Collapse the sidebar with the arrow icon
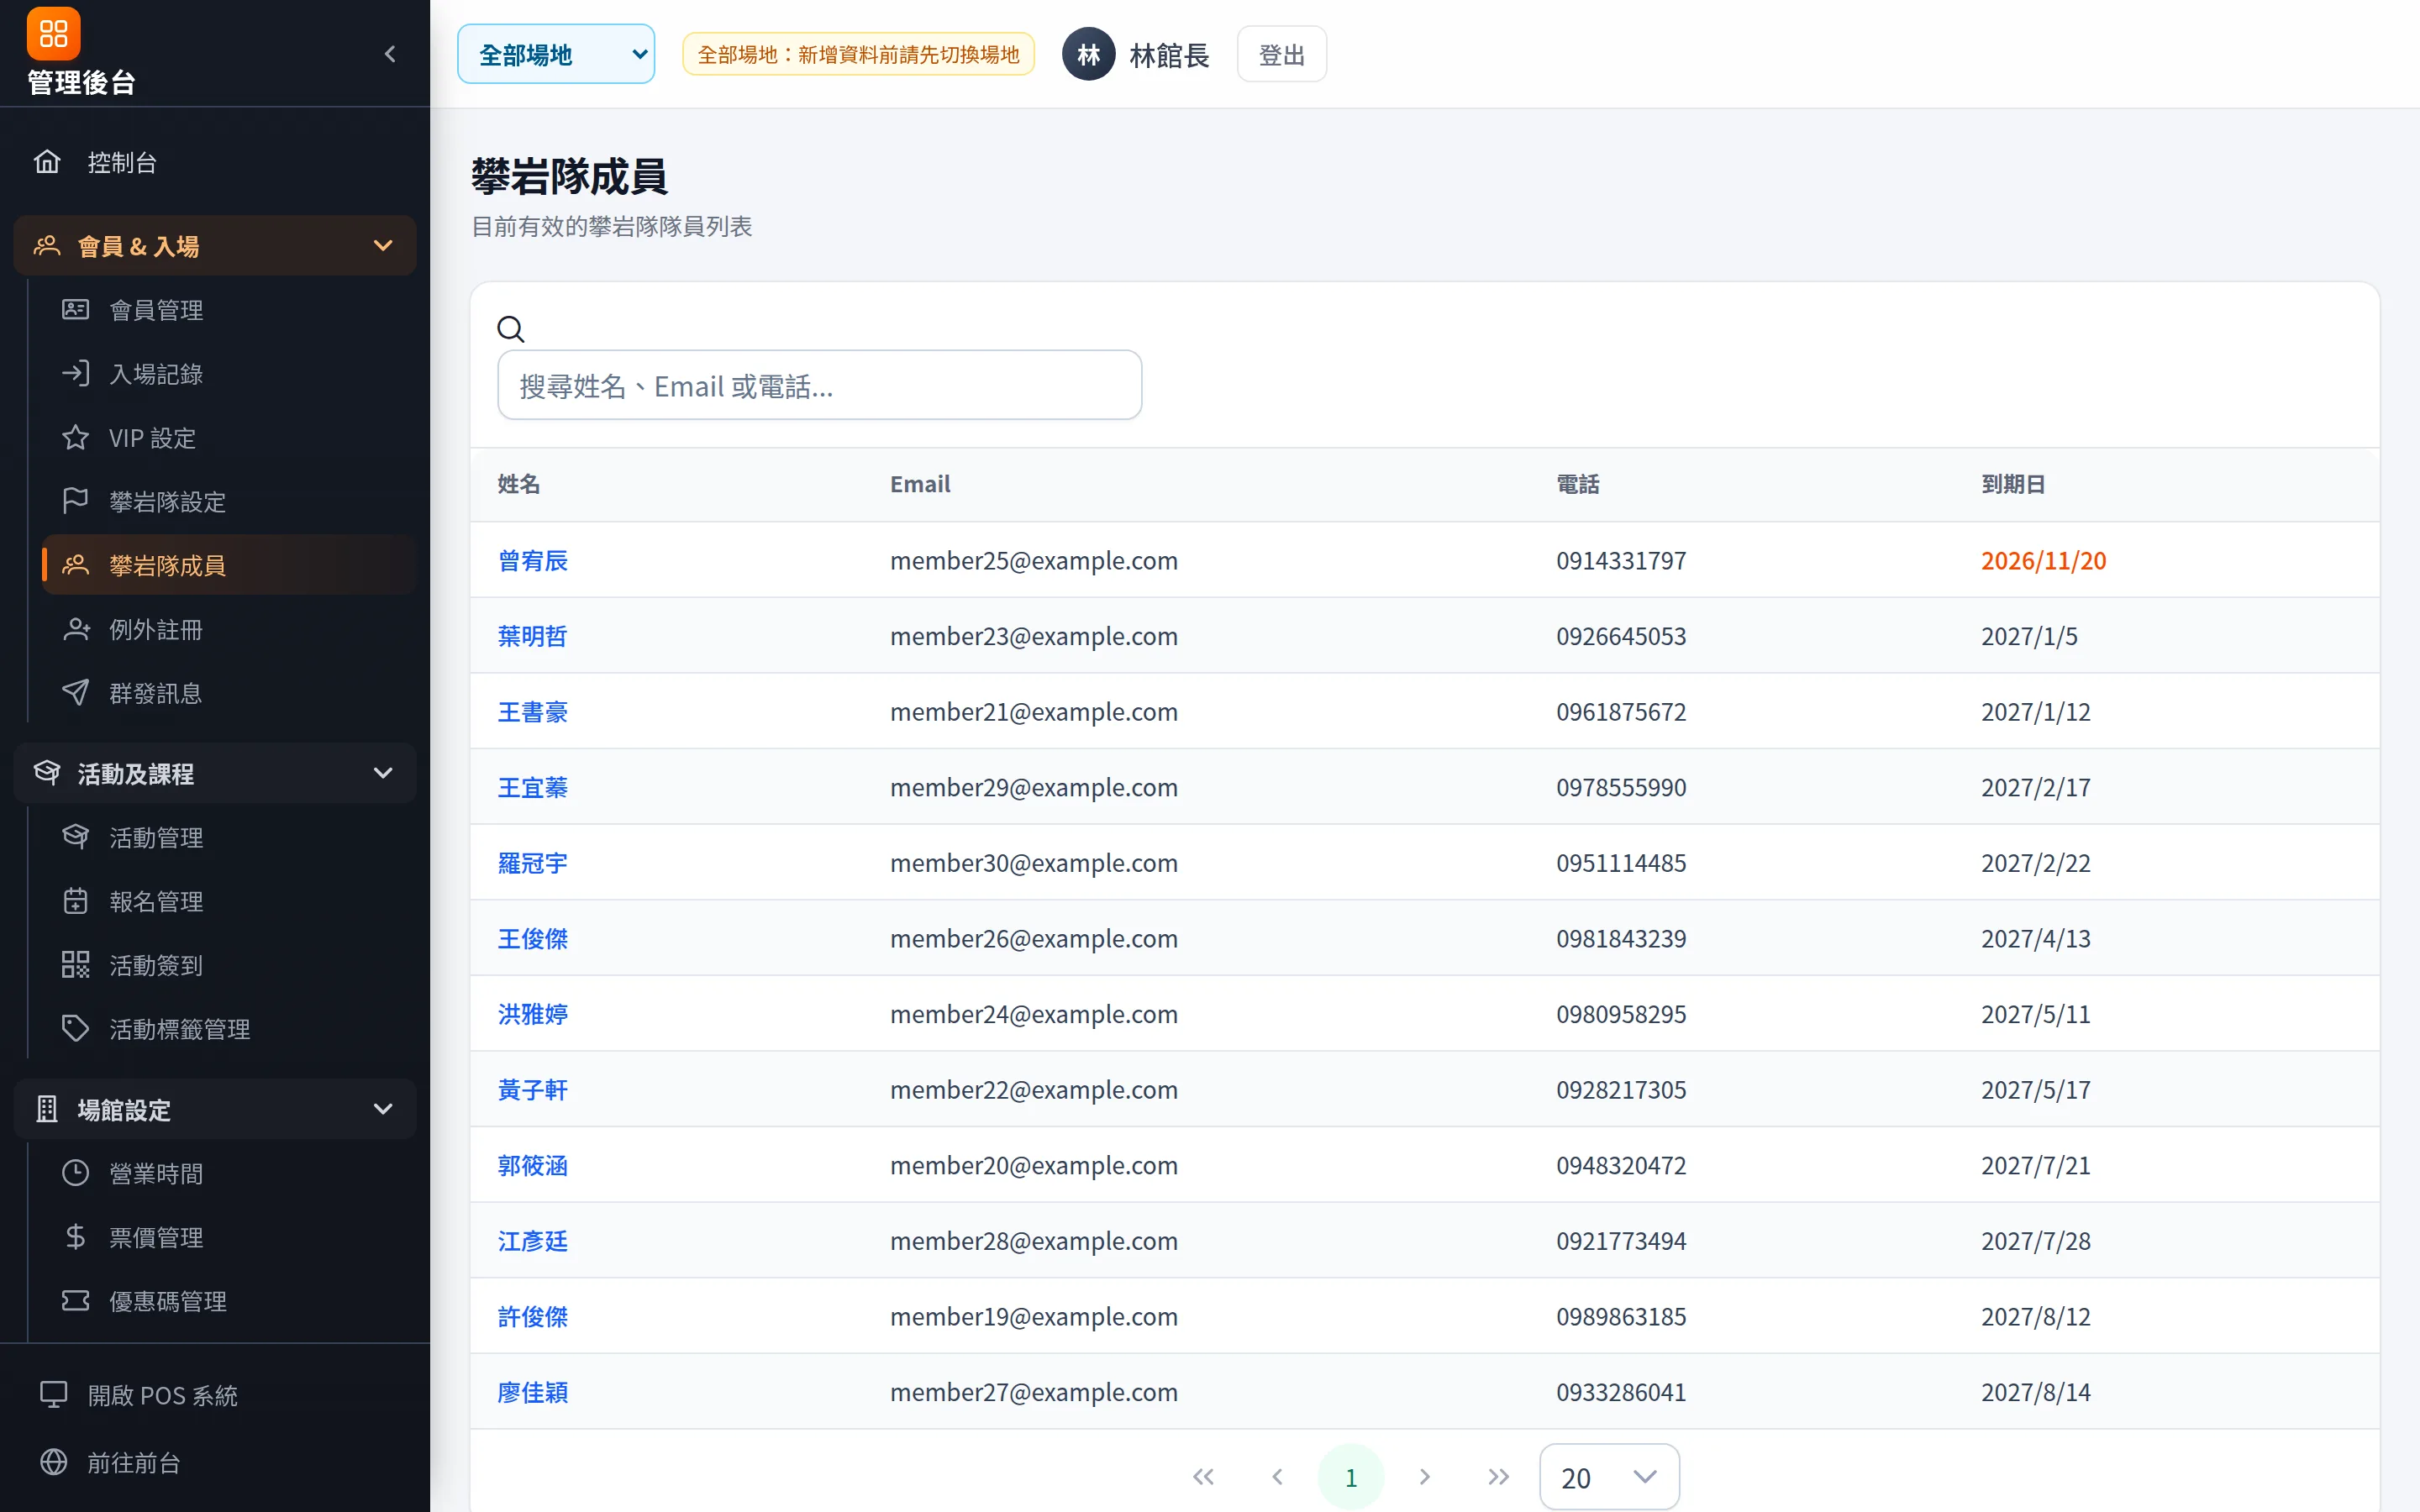The width and height of the screenshot is (2420, 1512). coord(390,54)
